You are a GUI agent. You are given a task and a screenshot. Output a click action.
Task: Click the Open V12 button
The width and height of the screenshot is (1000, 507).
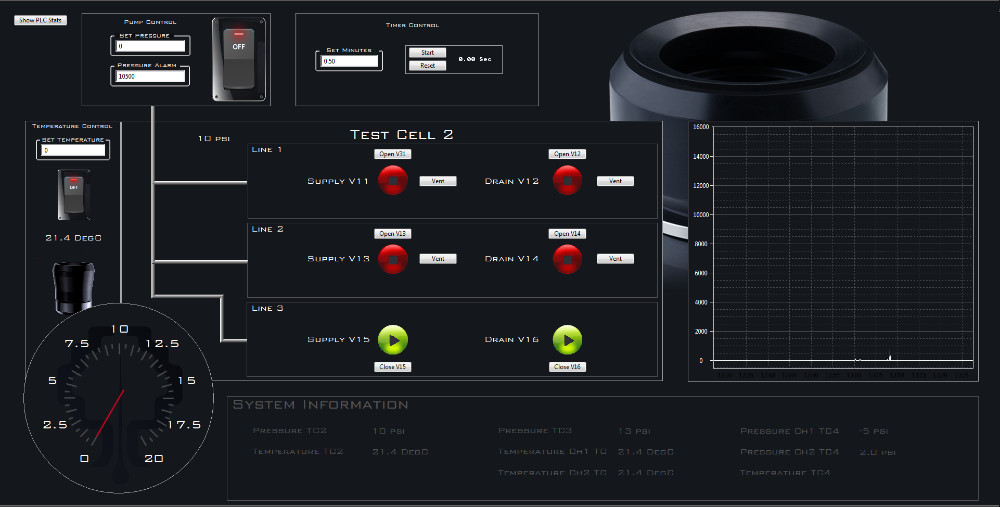click(x=567, y=154)
